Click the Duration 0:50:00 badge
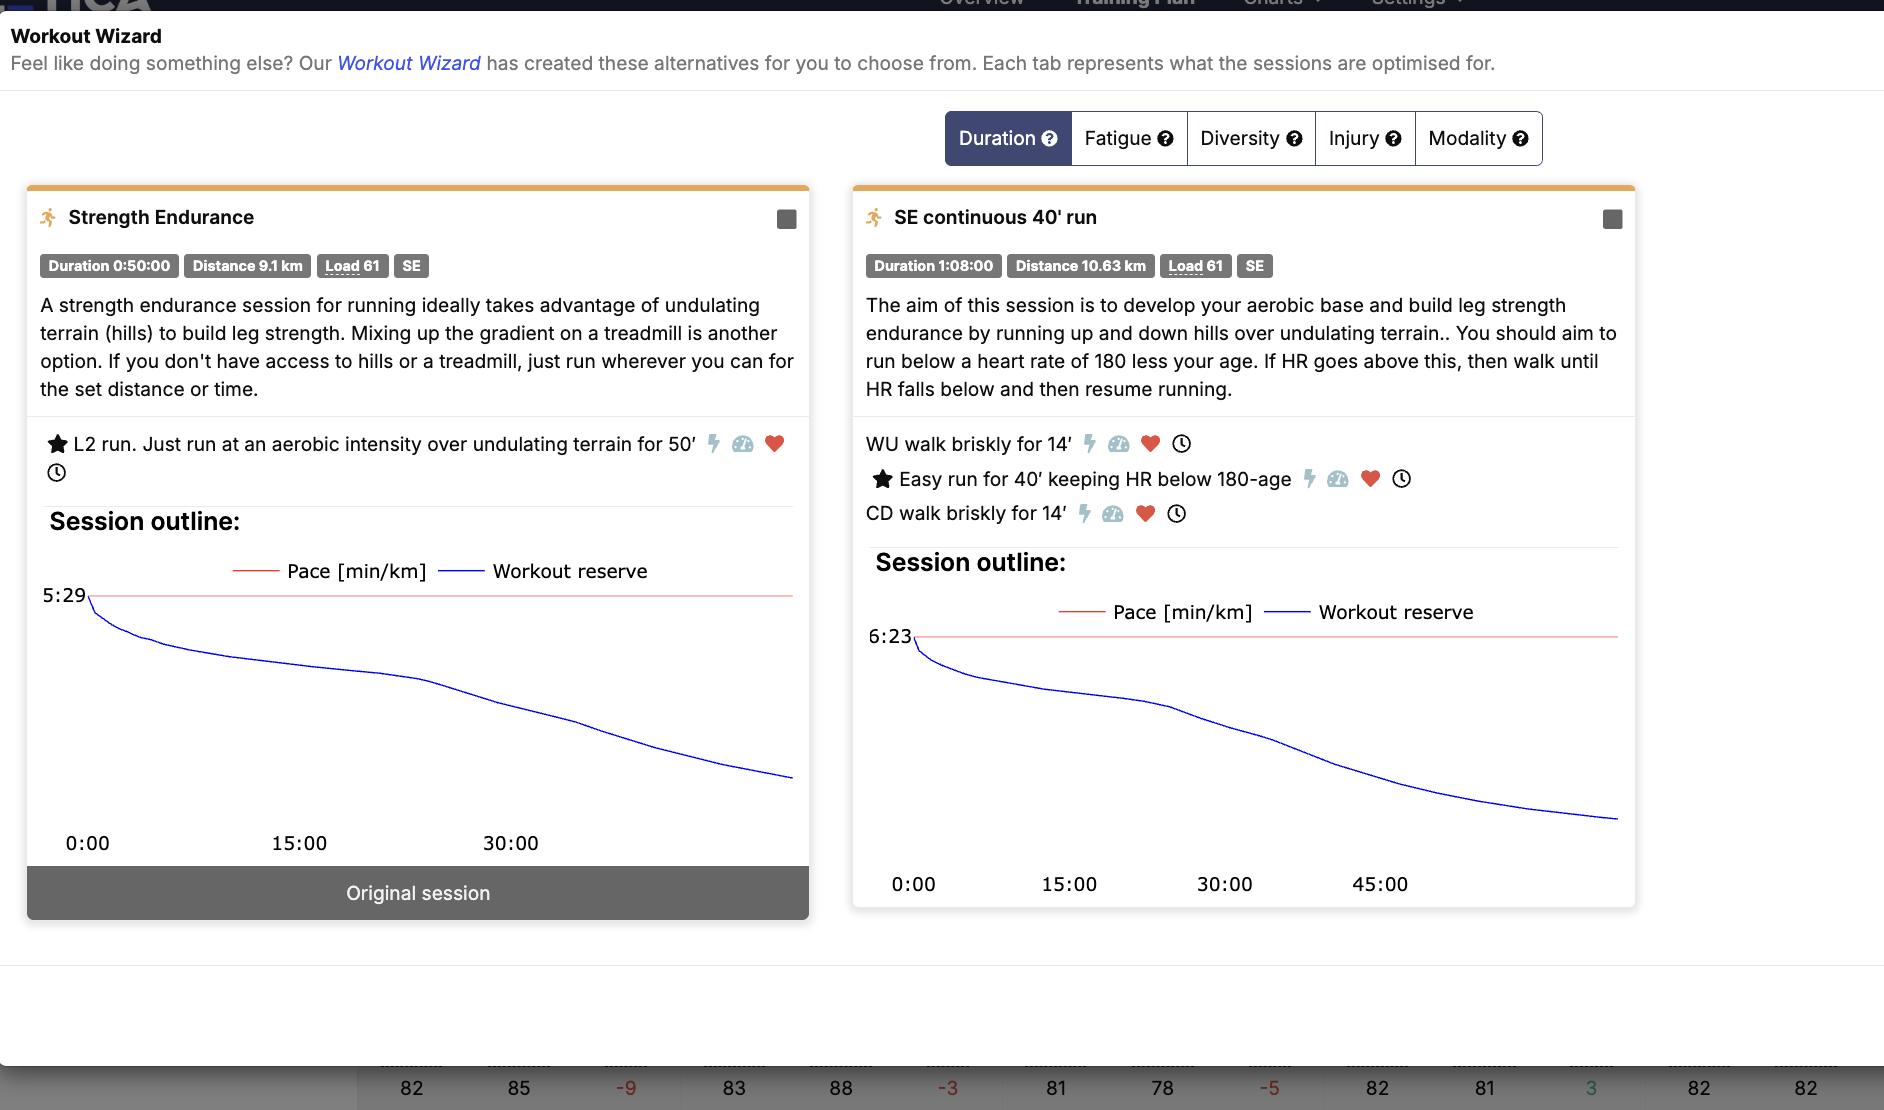This screenshot has width=1884, height=1110. point(109,266)
